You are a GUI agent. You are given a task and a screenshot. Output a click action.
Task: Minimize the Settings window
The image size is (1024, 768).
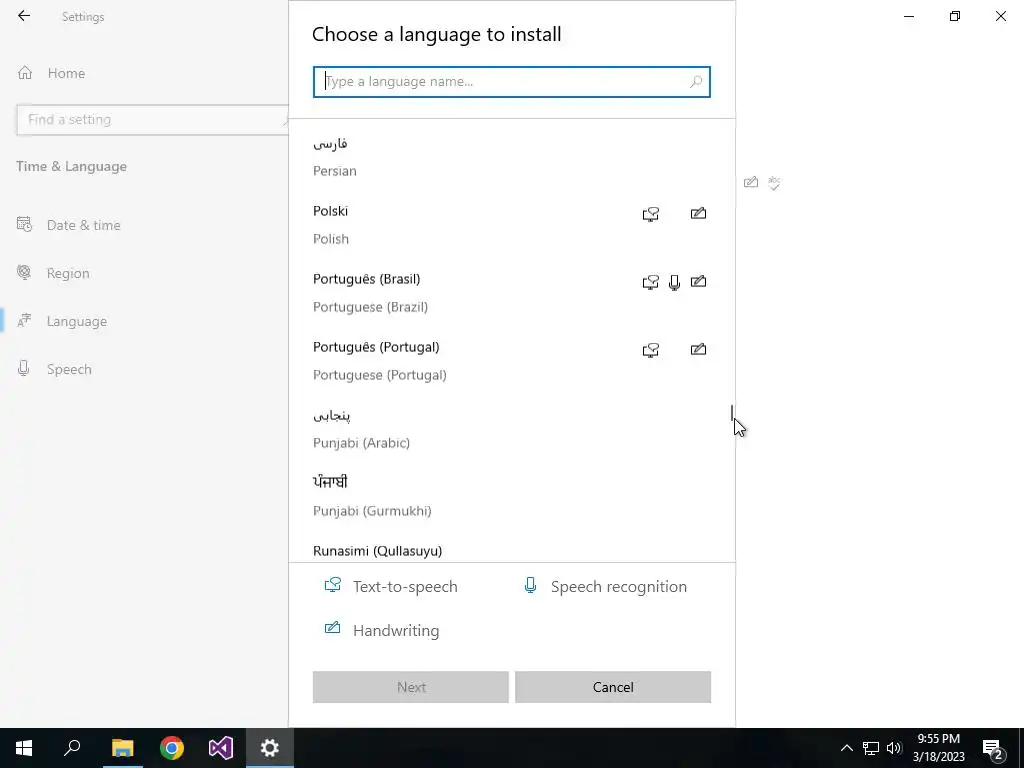pyautogui.click(x=909, y=16)
